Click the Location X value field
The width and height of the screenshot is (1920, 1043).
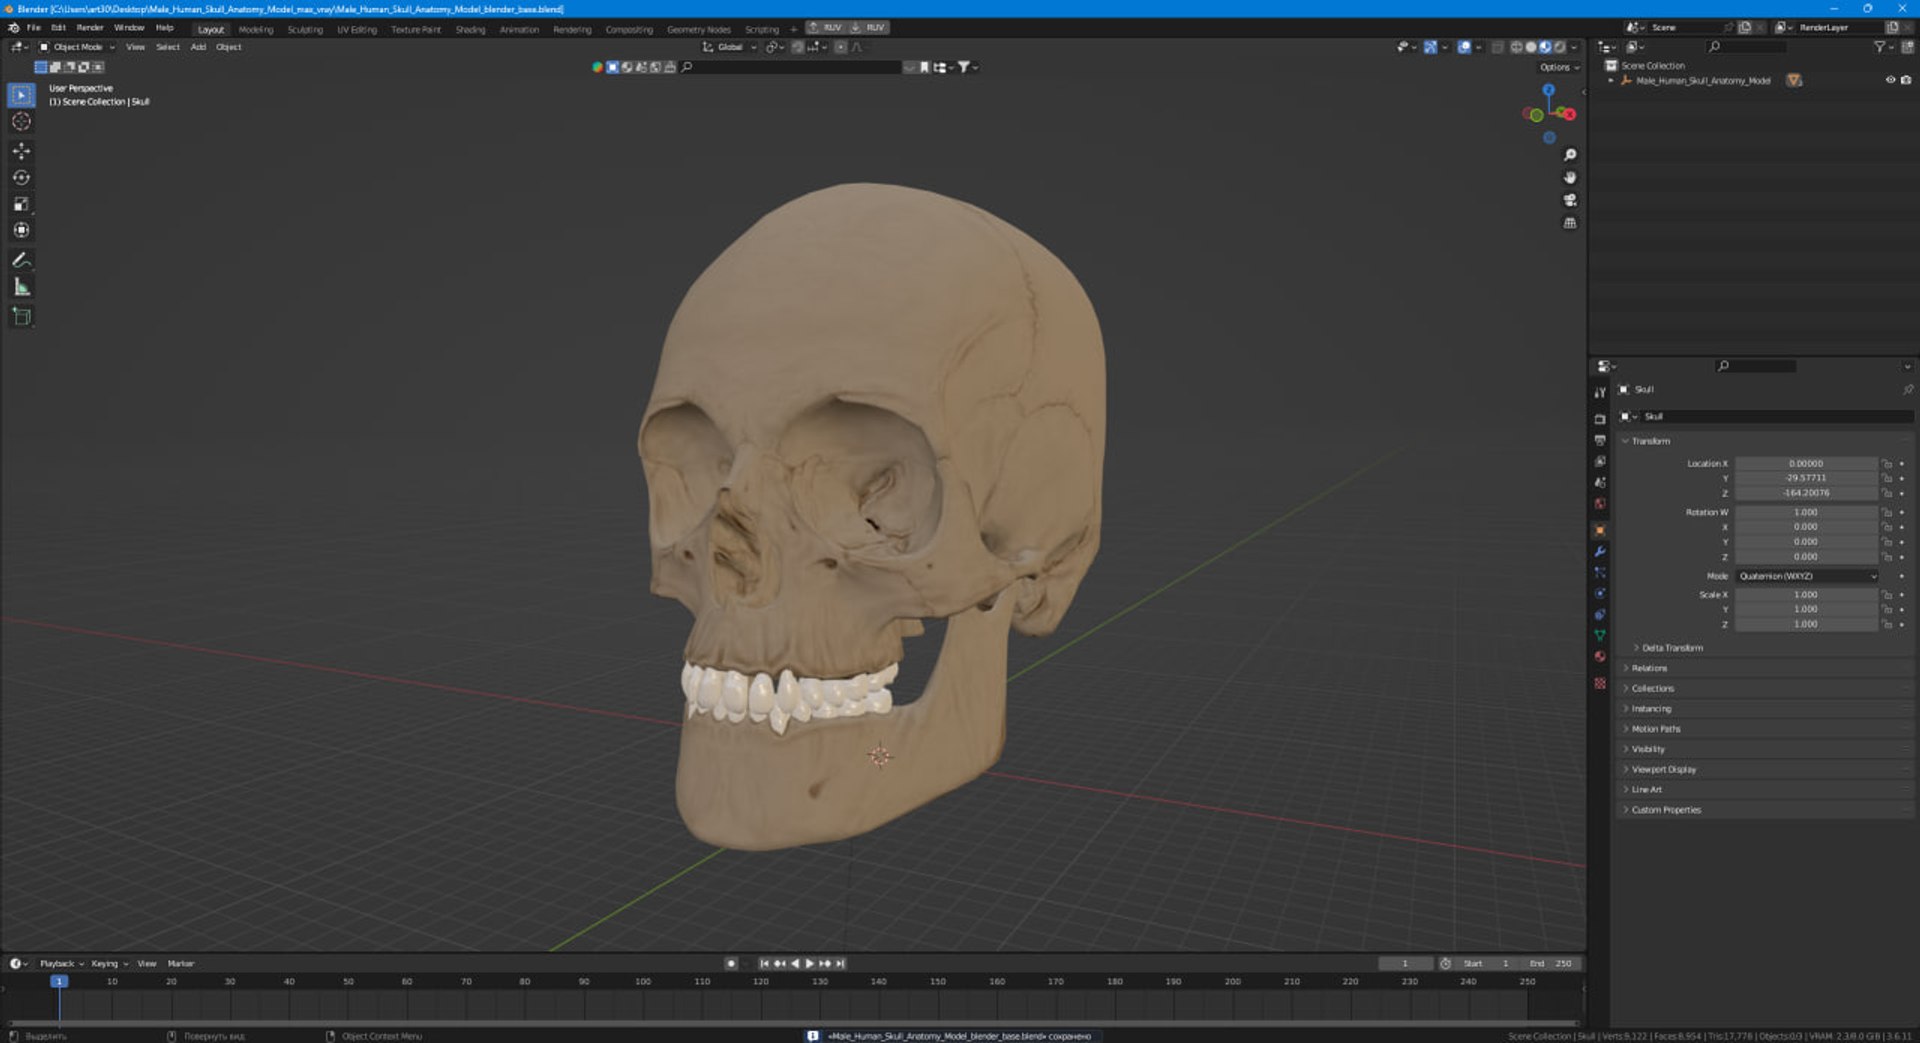pos(1806,464)
